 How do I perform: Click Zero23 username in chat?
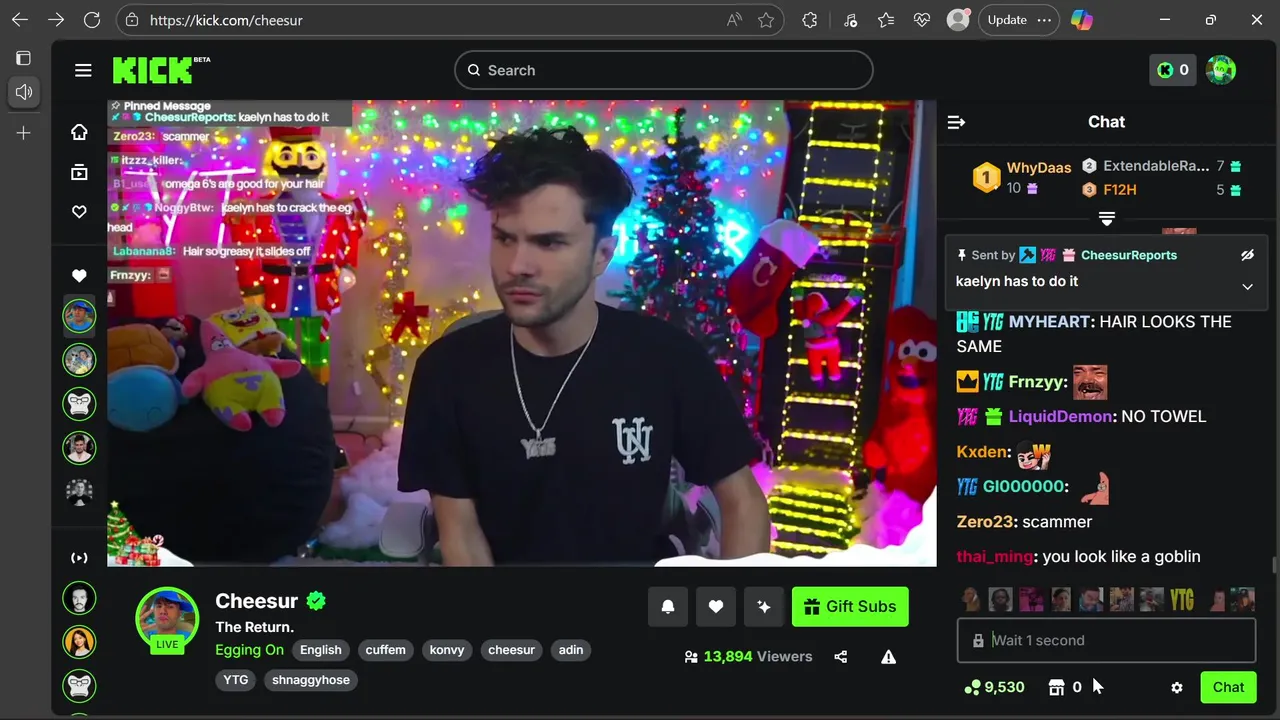pyautogui.click(x=986, y=522)
